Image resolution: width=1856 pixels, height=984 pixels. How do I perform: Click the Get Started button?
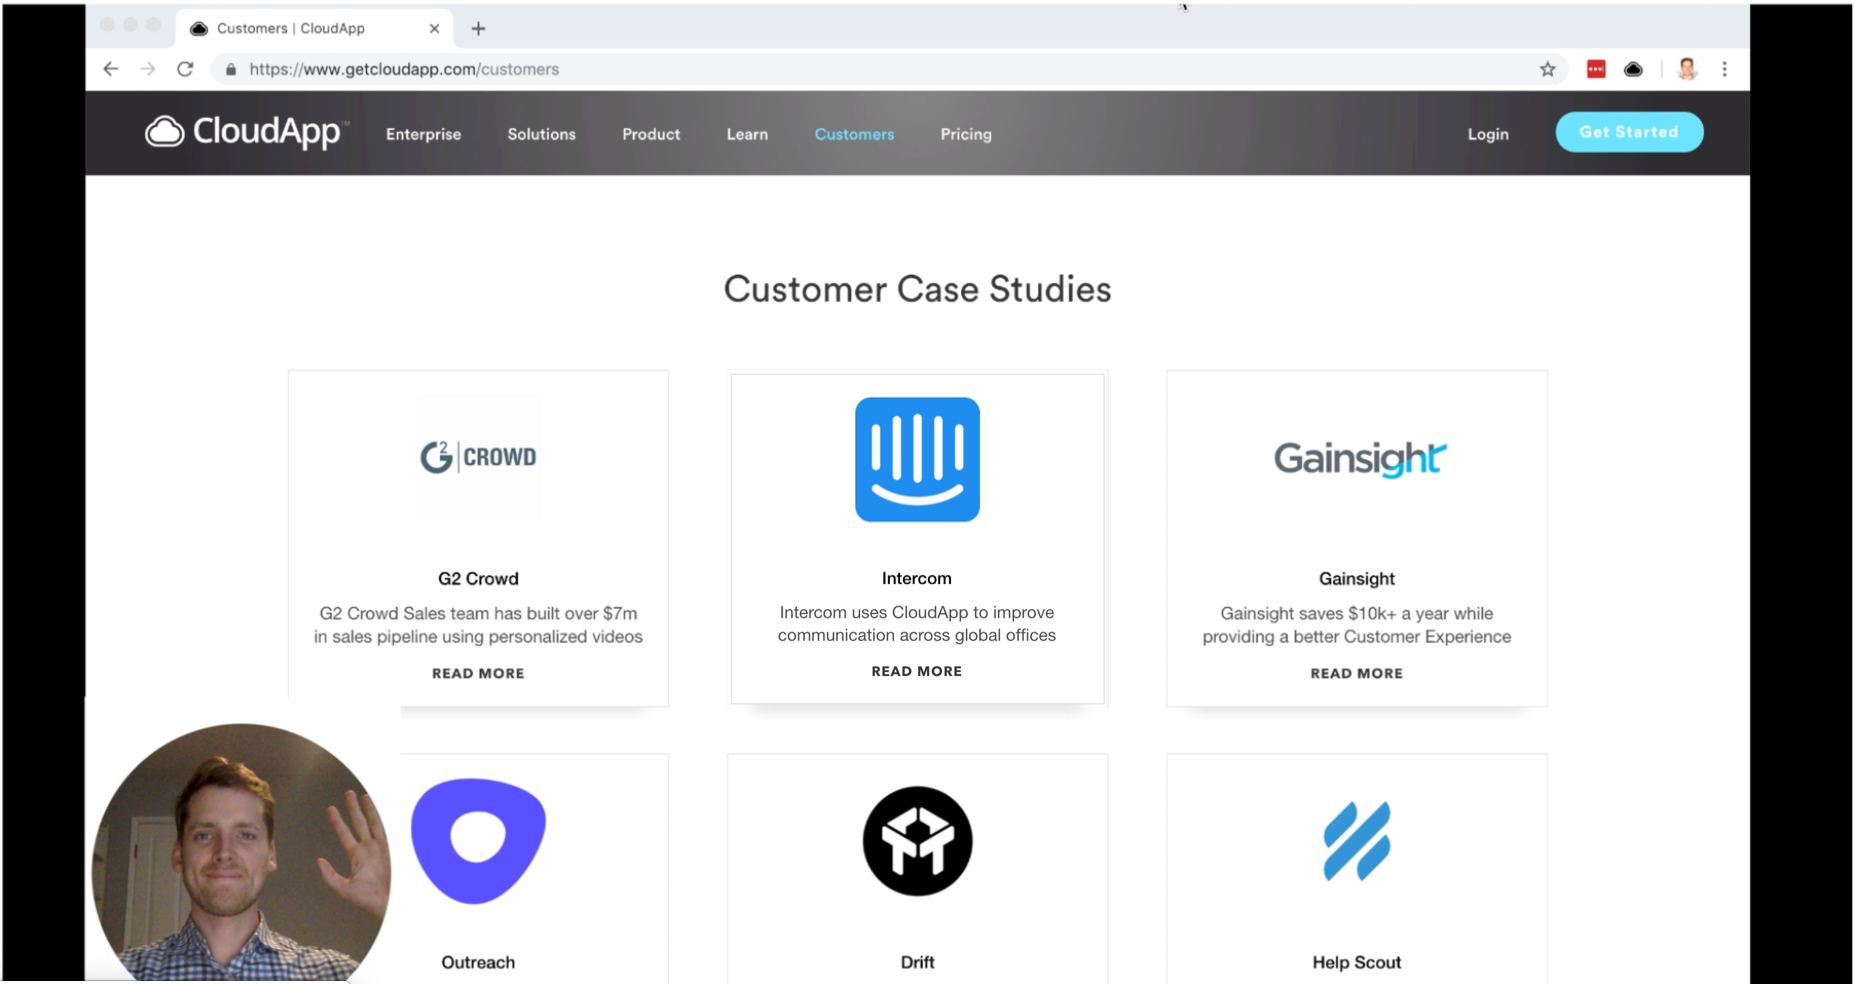[x=1629, y=132]
